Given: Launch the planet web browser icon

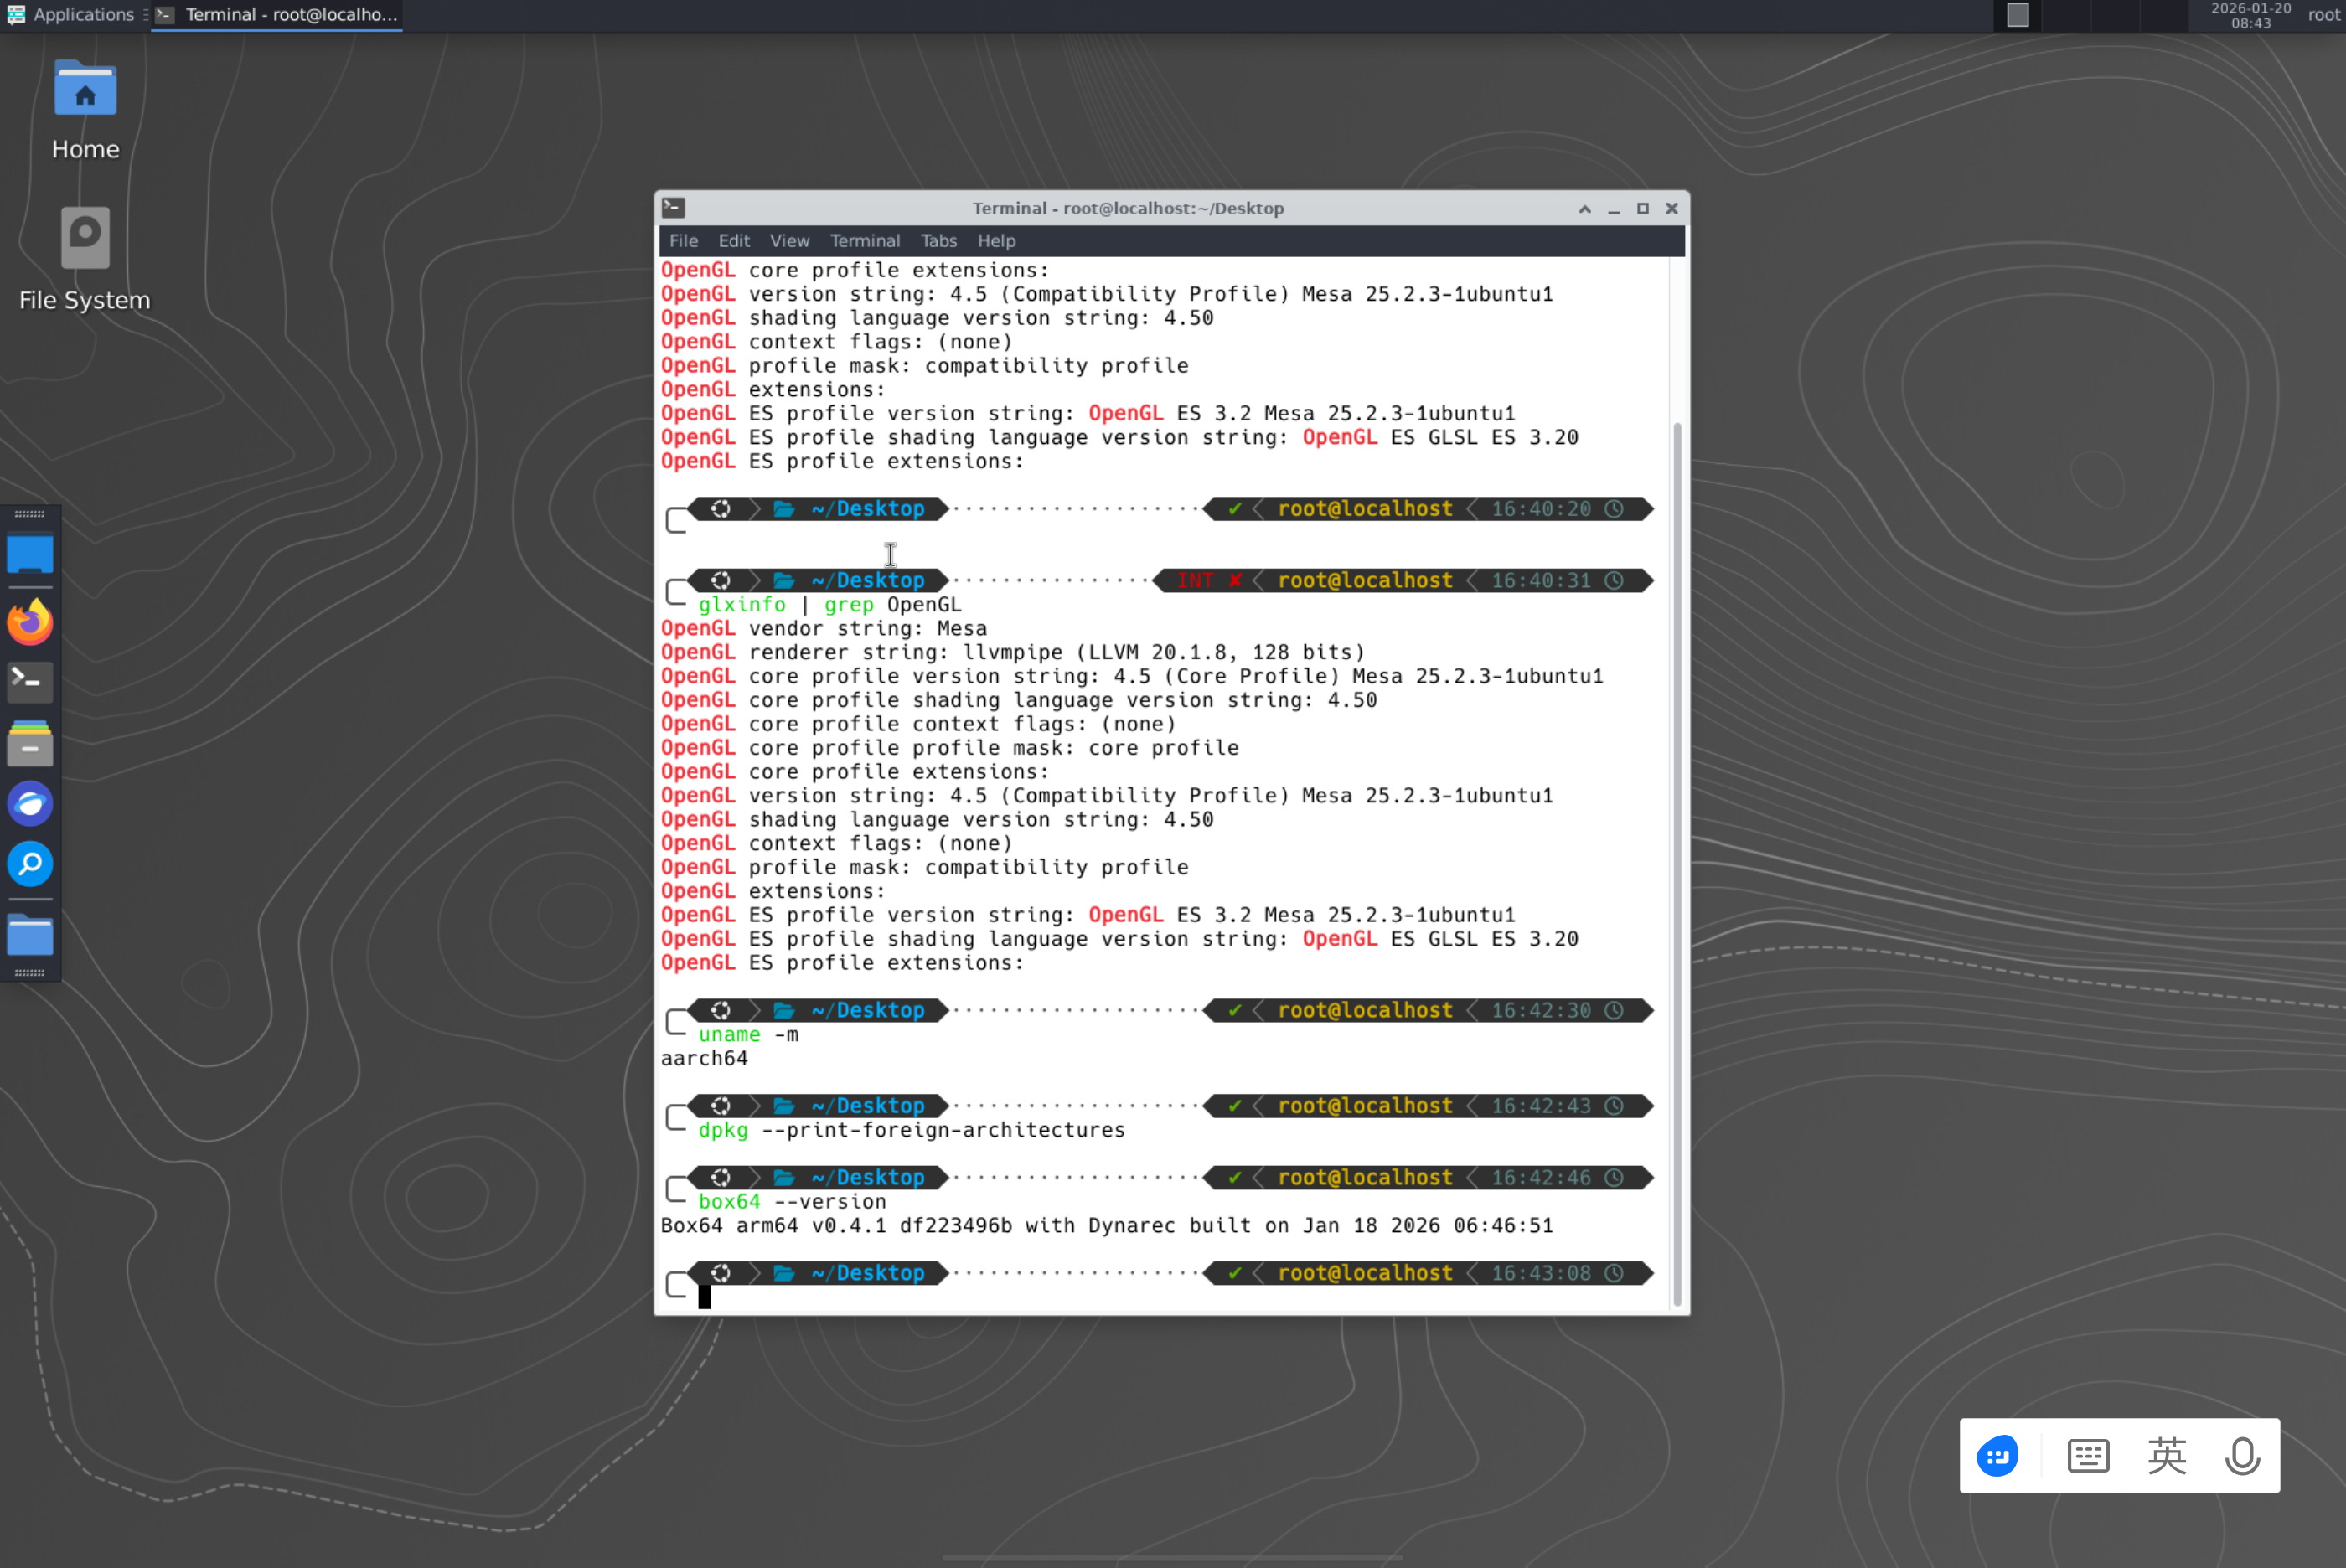Looking at the screenshot, I should [x=30, y=804].
